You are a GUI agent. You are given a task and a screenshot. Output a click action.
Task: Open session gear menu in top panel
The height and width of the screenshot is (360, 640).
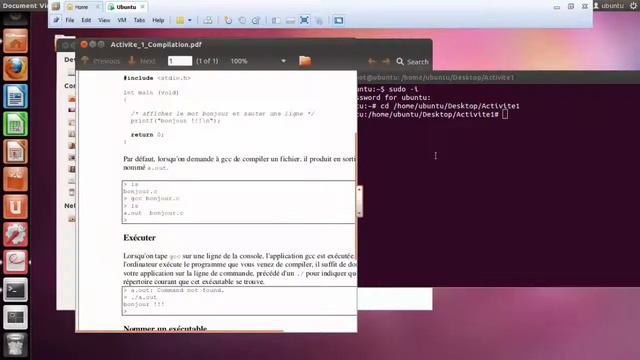click(634, 6)
